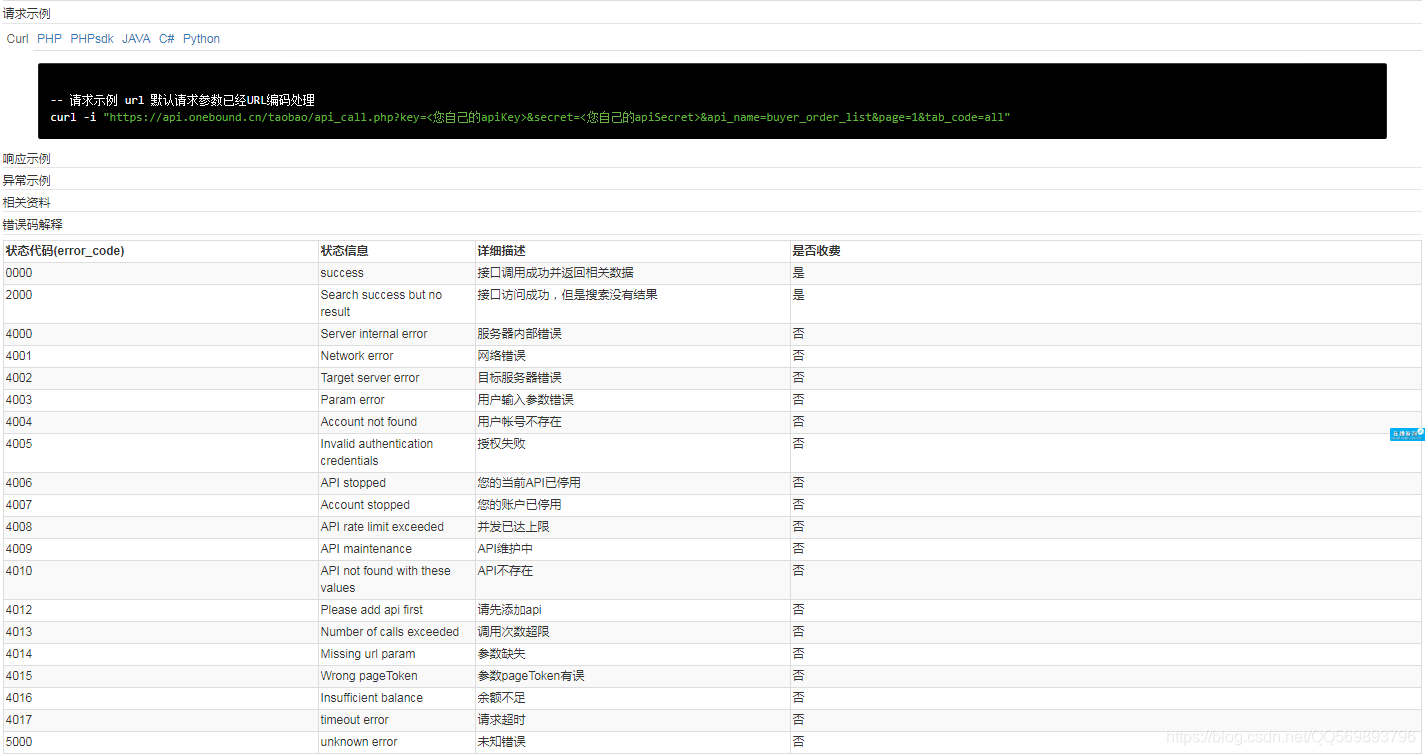Screen dimensions: 1425x755
Task: Click the 服务器内部错误 description
Action: (x=632, y=334)
